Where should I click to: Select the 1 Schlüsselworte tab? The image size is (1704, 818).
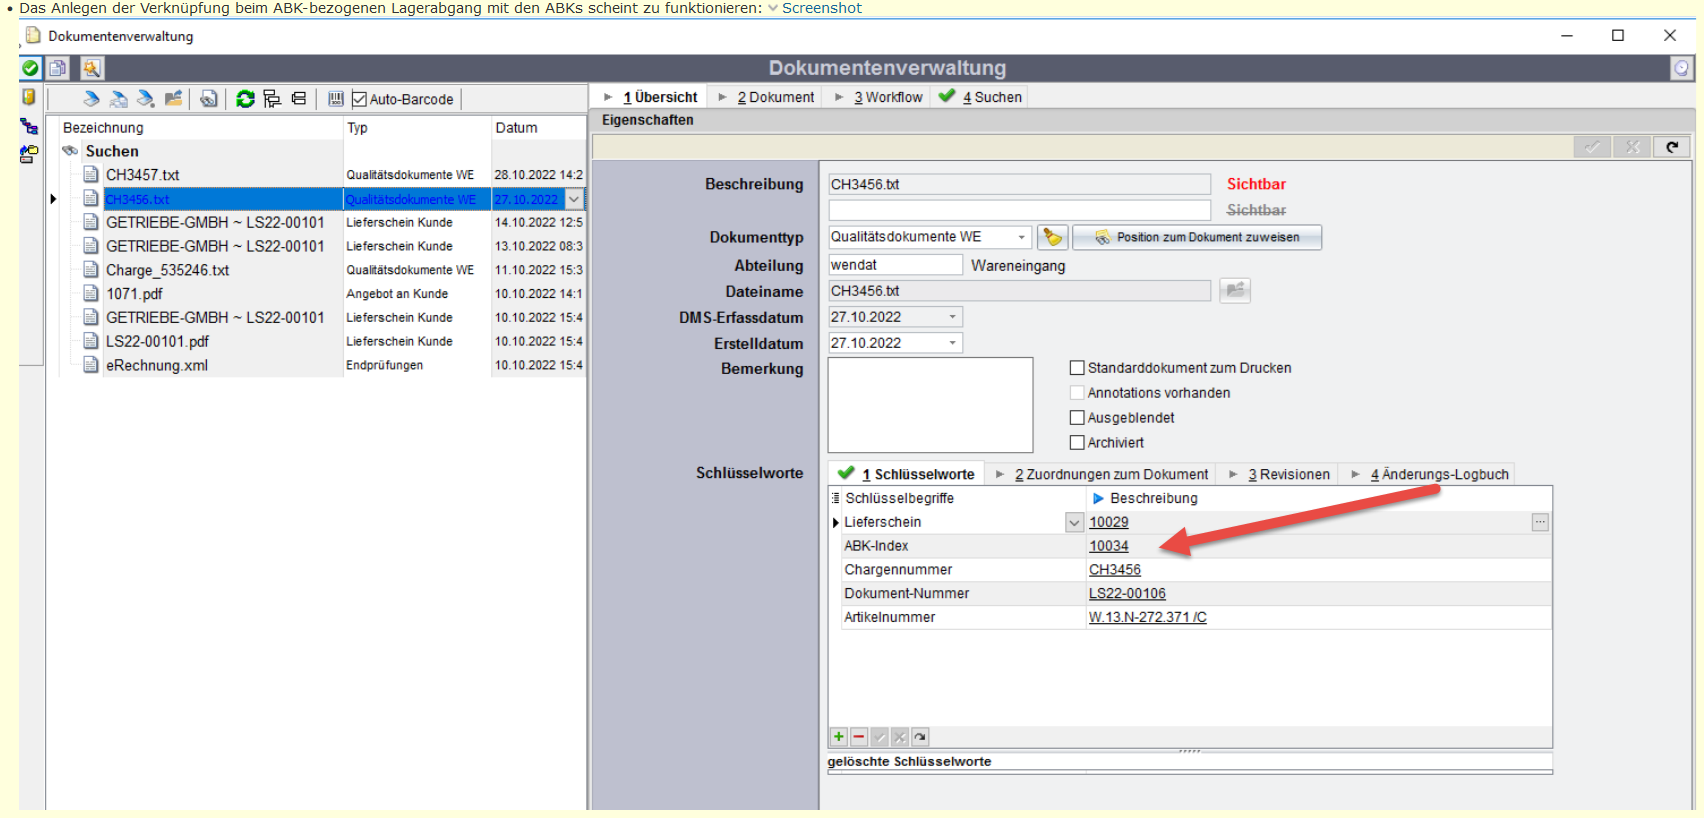(x=907, y=474)
